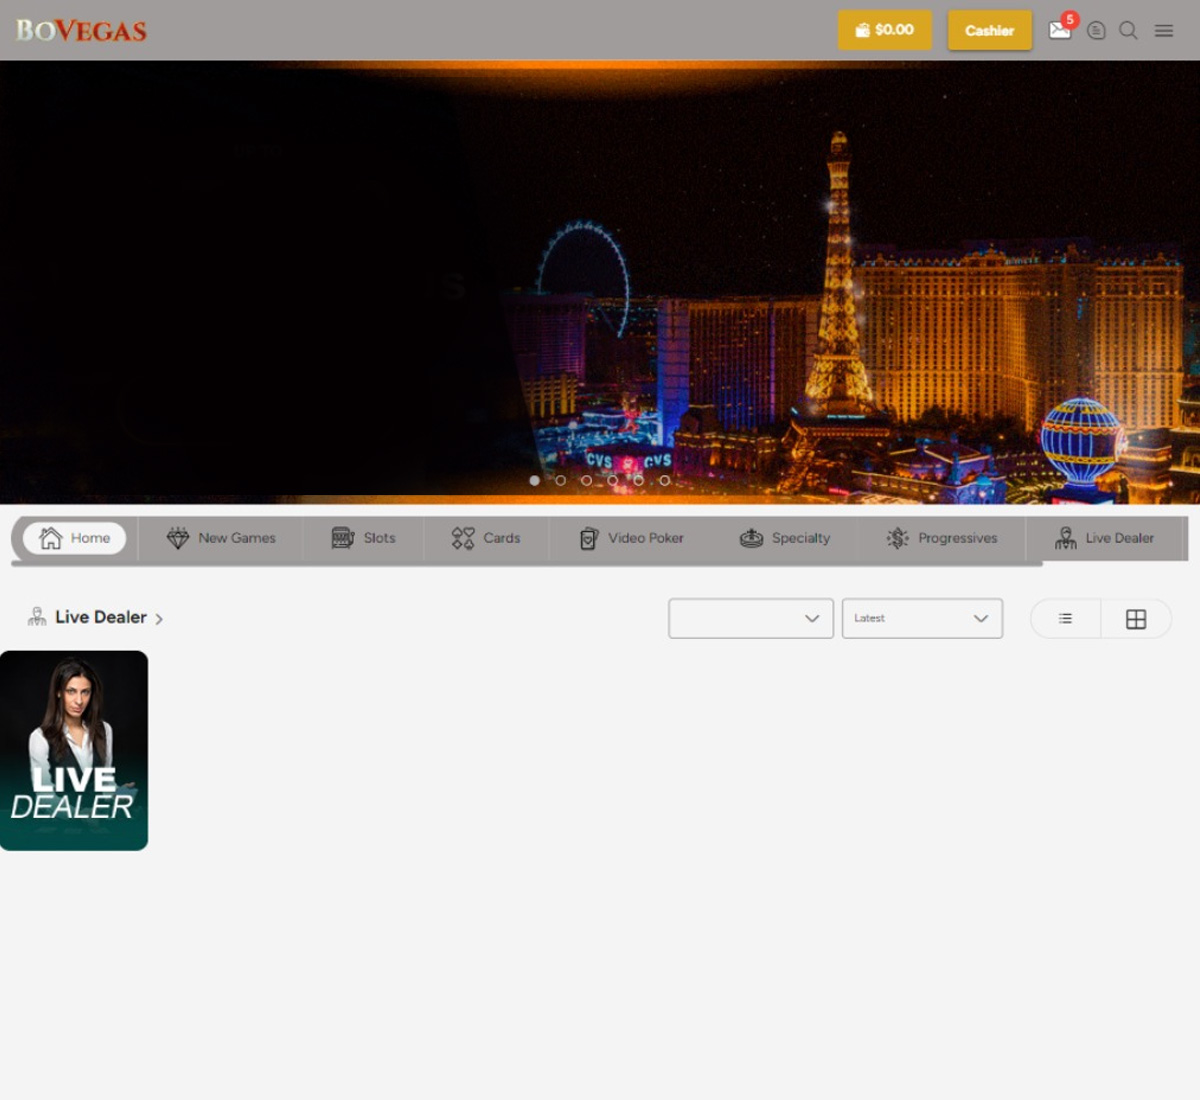Select the Video Poker tab
The image size is (1200, 1100).
pyautogui.click(x=631, y=538)
